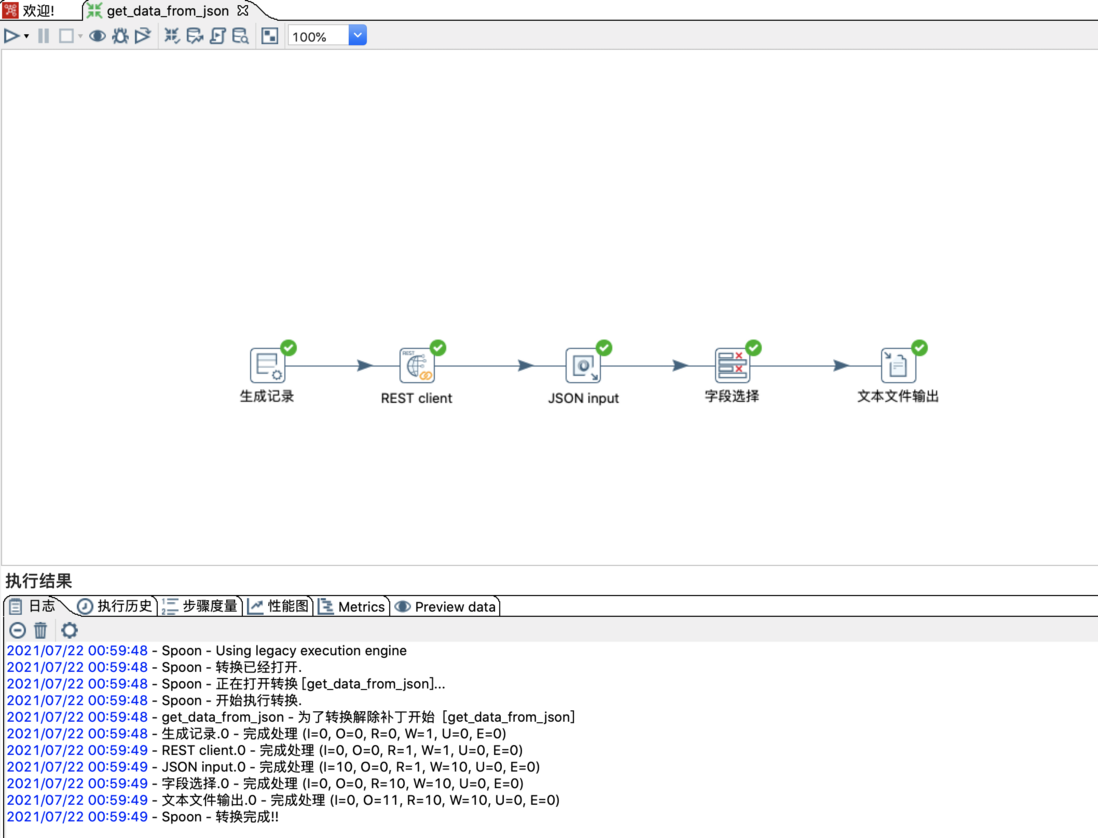Select the 生成记录 step icon
Screen dimensions: 1098x838
pos(267,365)
